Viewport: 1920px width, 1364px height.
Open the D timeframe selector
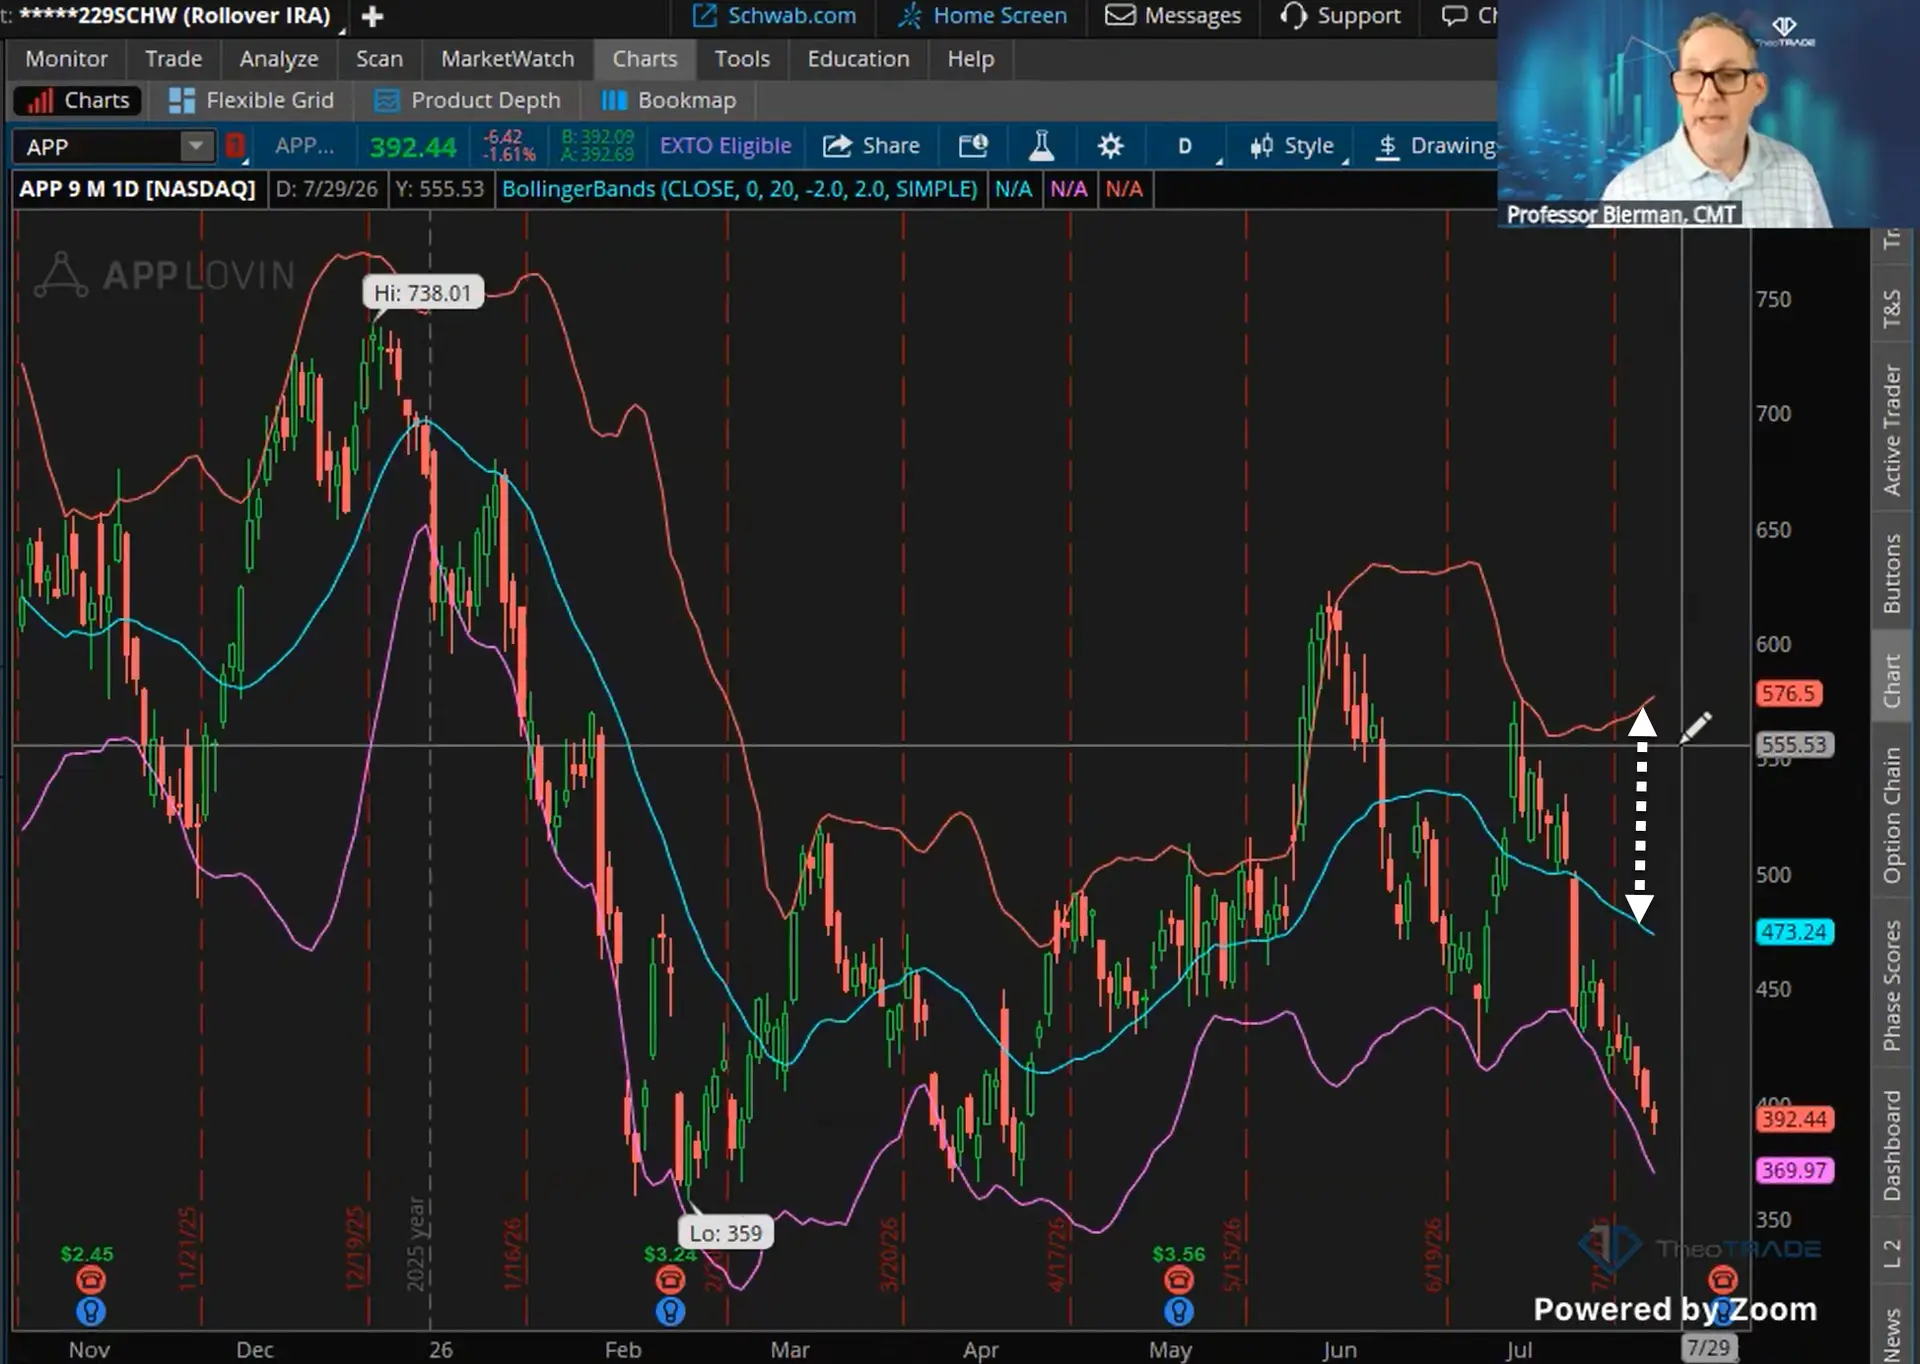(x=1185, y=146)
